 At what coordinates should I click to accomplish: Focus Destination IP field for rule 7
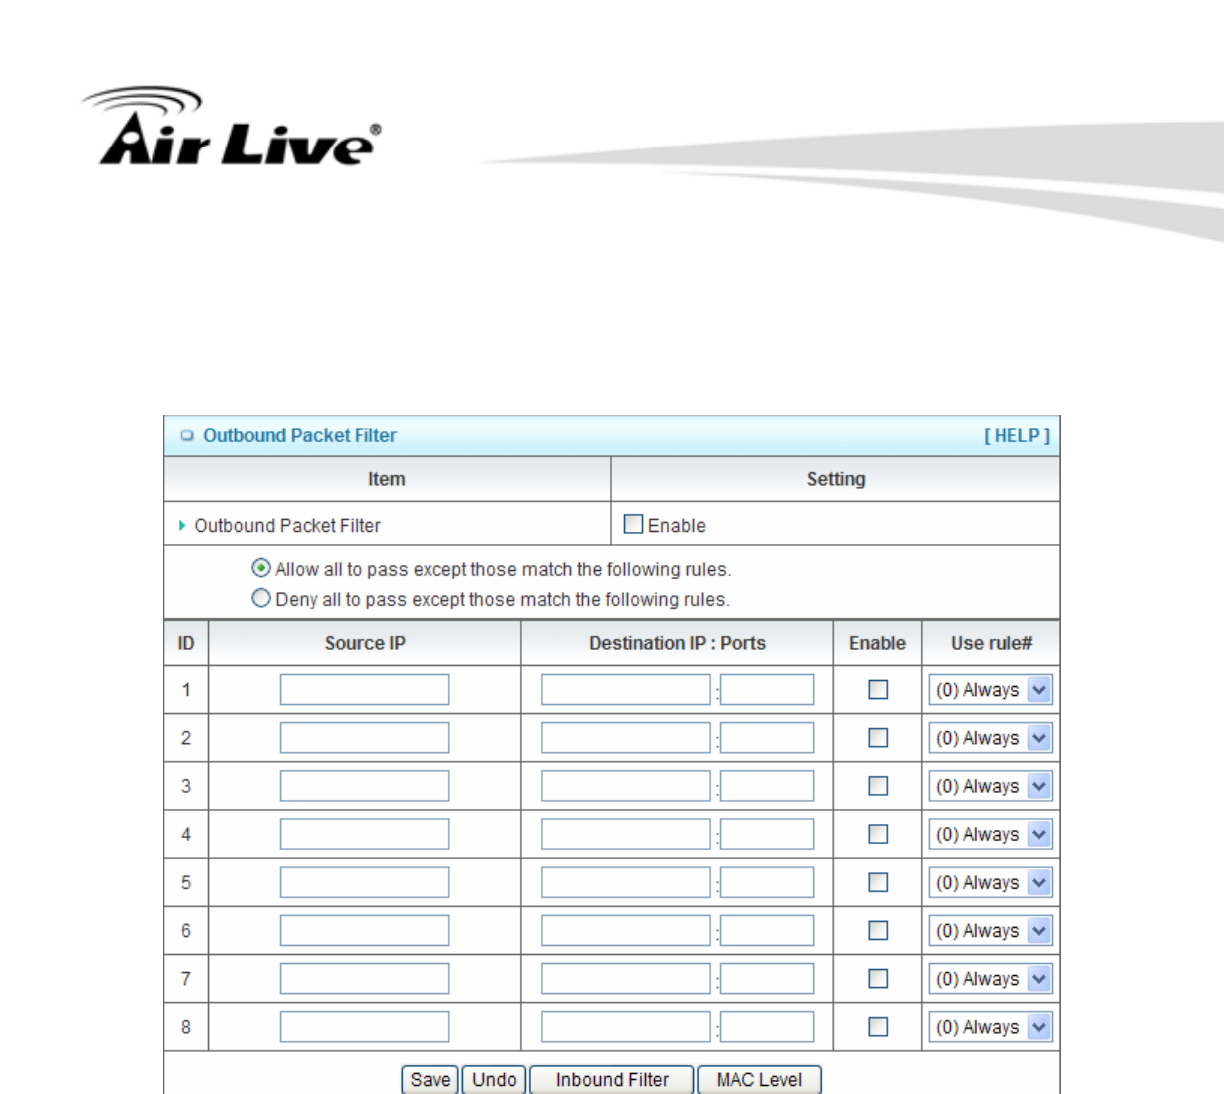626,978
